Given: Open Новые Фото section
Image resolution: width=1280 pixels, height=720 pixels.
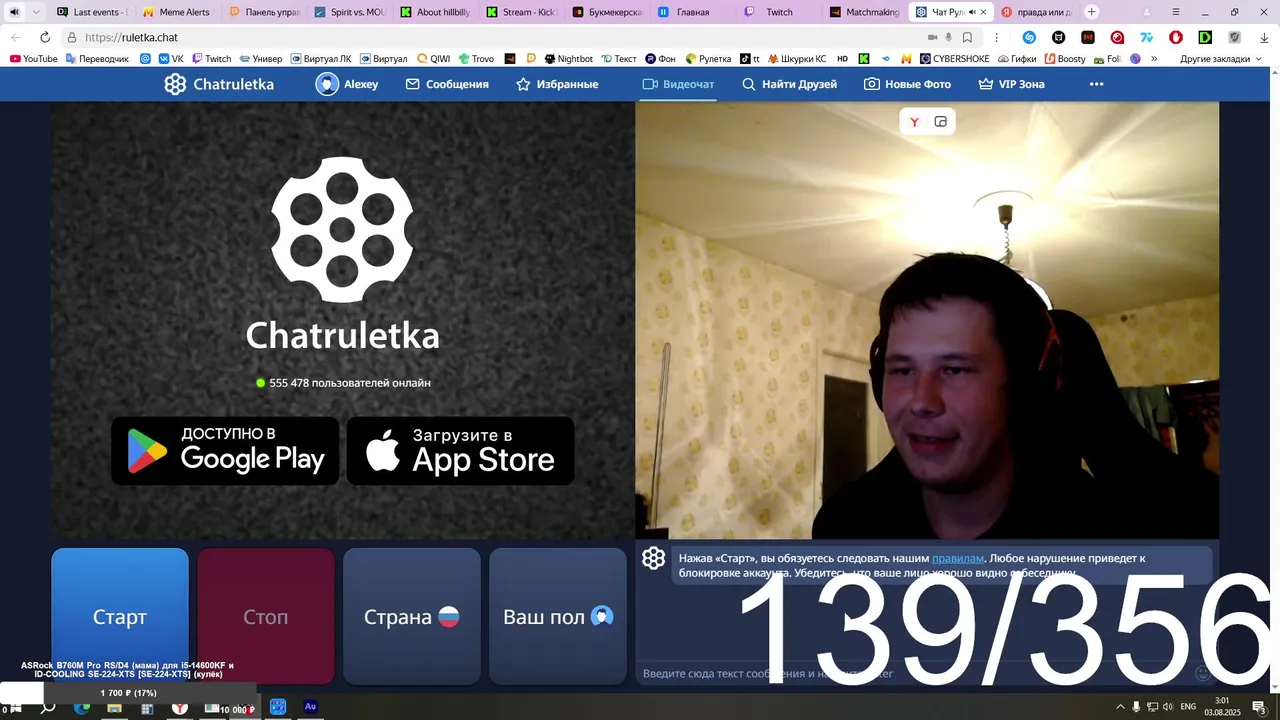Looking at the screenshot, I should coord(907,84).
